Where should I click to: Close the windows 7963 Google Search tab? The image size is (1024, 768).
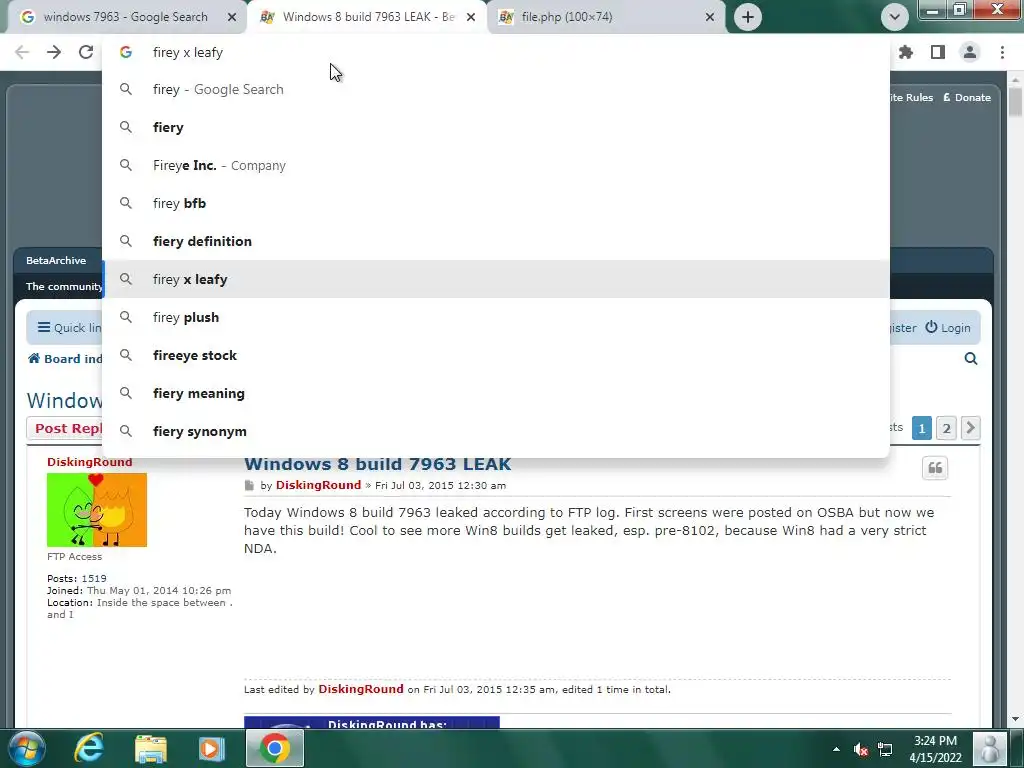click(232, 17)
